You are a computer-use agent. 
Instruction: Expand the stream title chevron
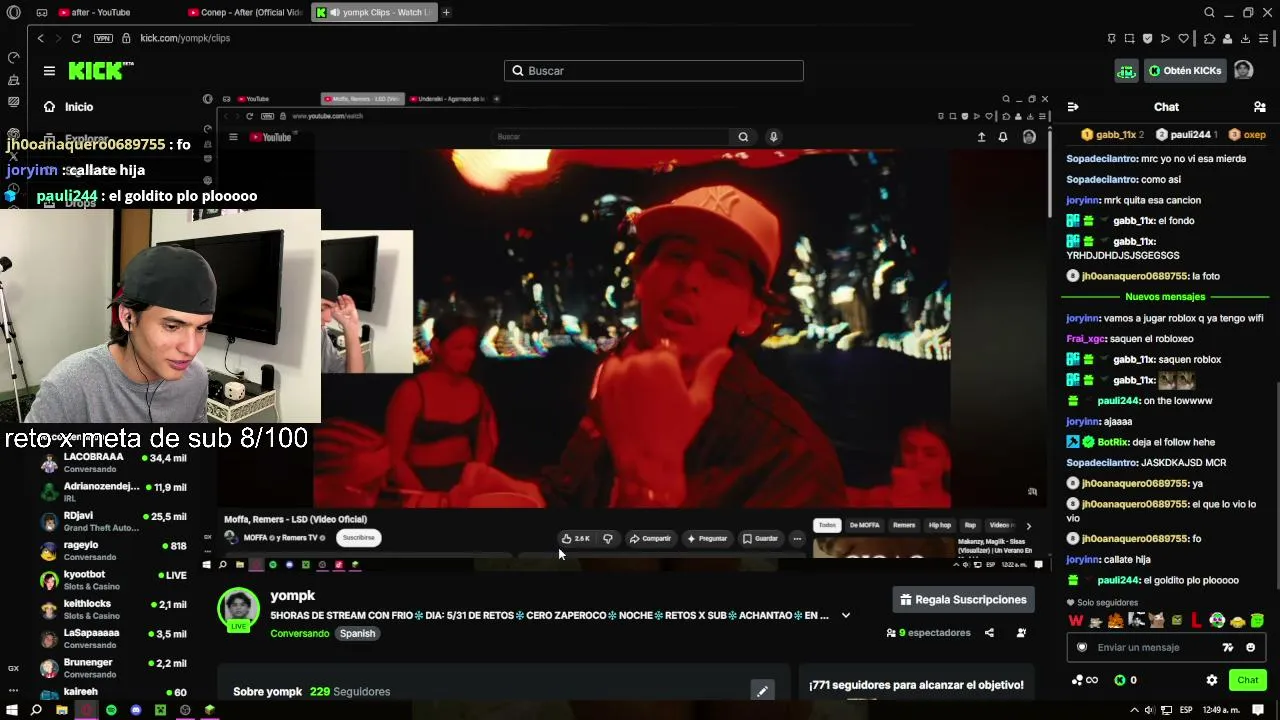[x=846, y=616]
